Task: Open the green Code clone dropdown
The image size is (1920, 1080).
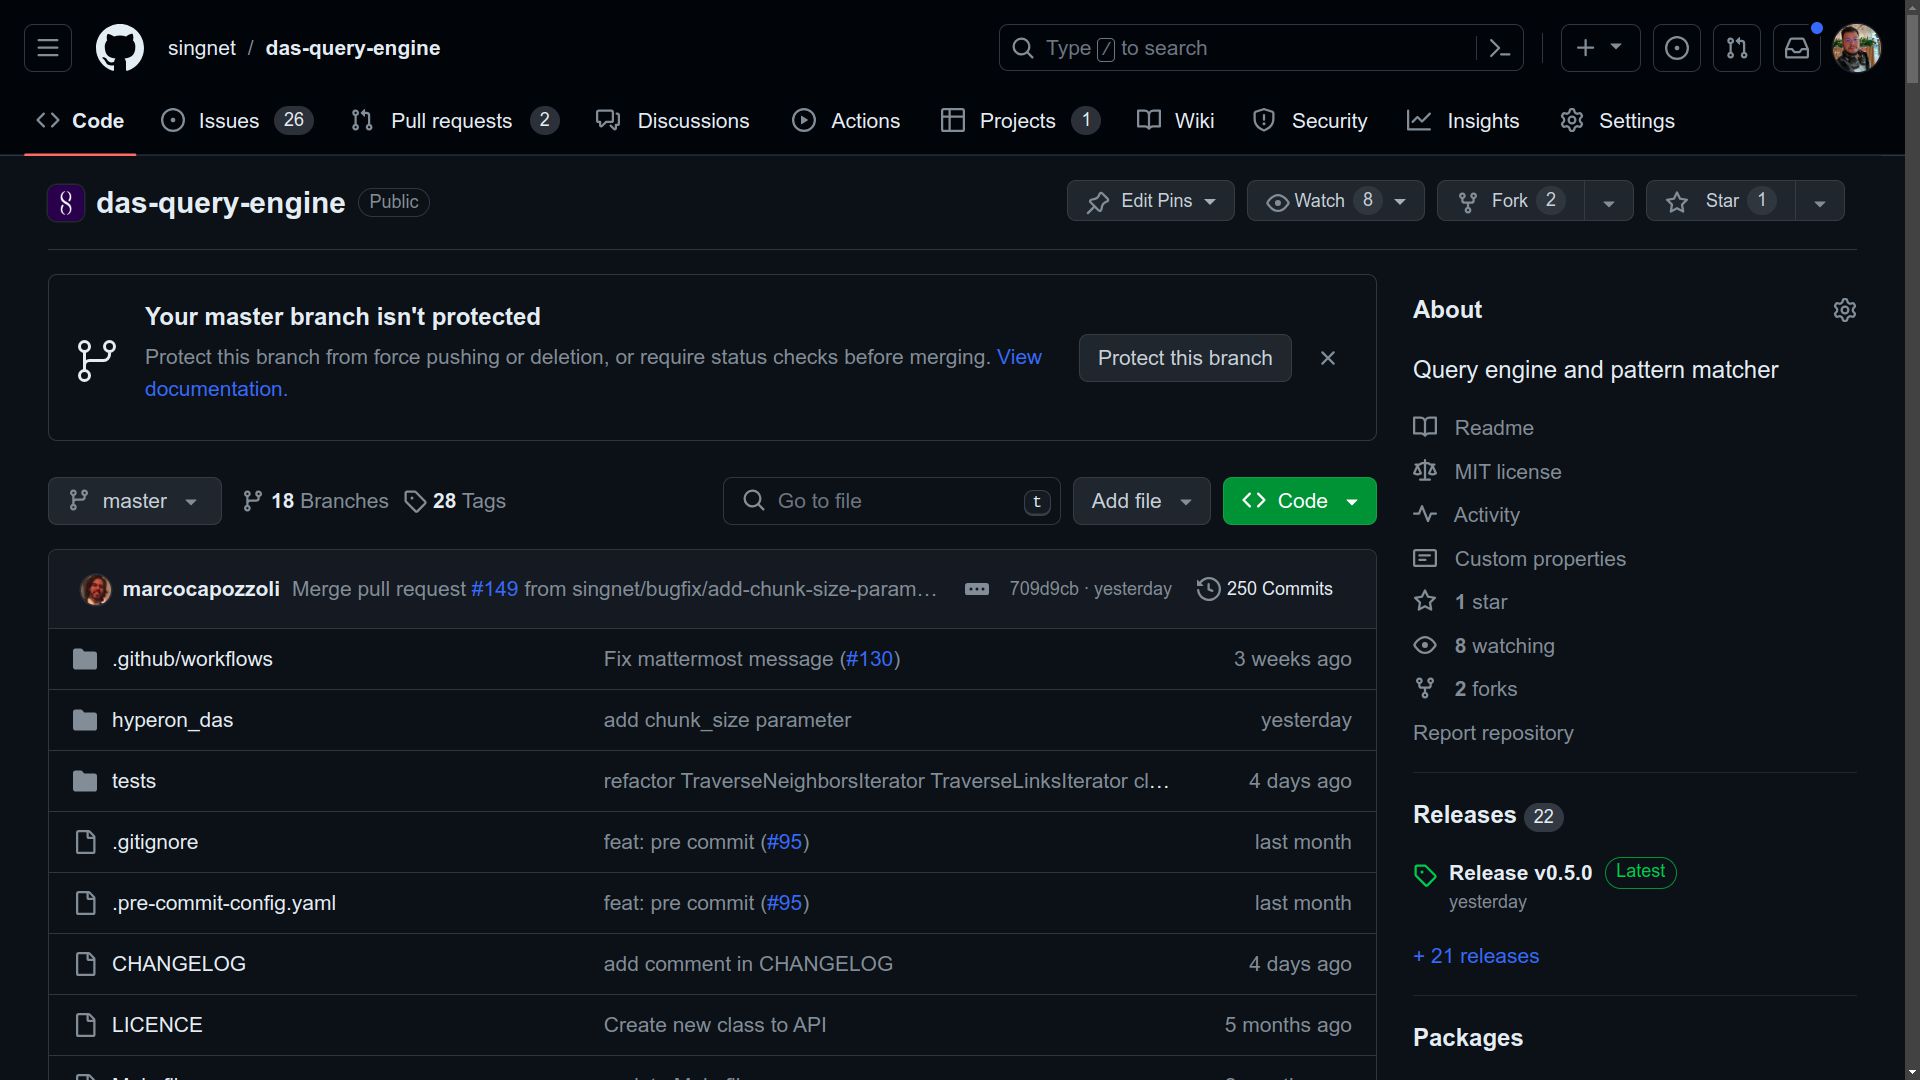Action: 1300,501
